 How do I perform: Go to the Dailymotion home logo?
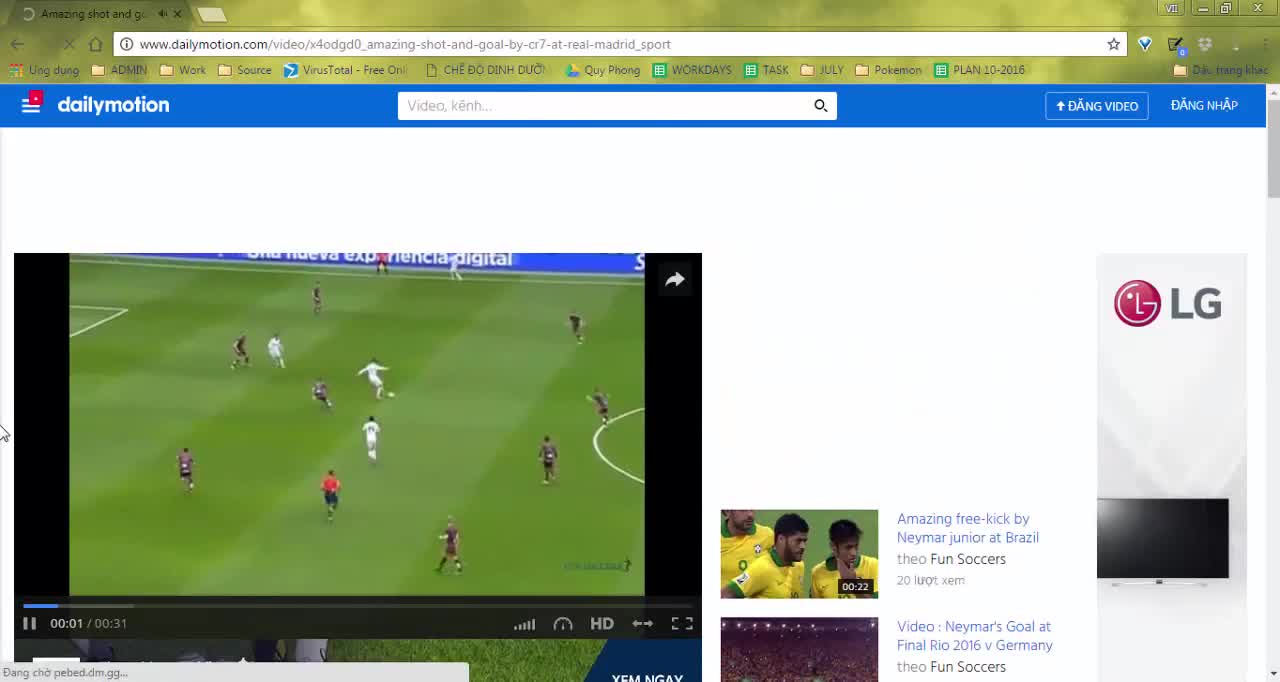coord(113,105)
